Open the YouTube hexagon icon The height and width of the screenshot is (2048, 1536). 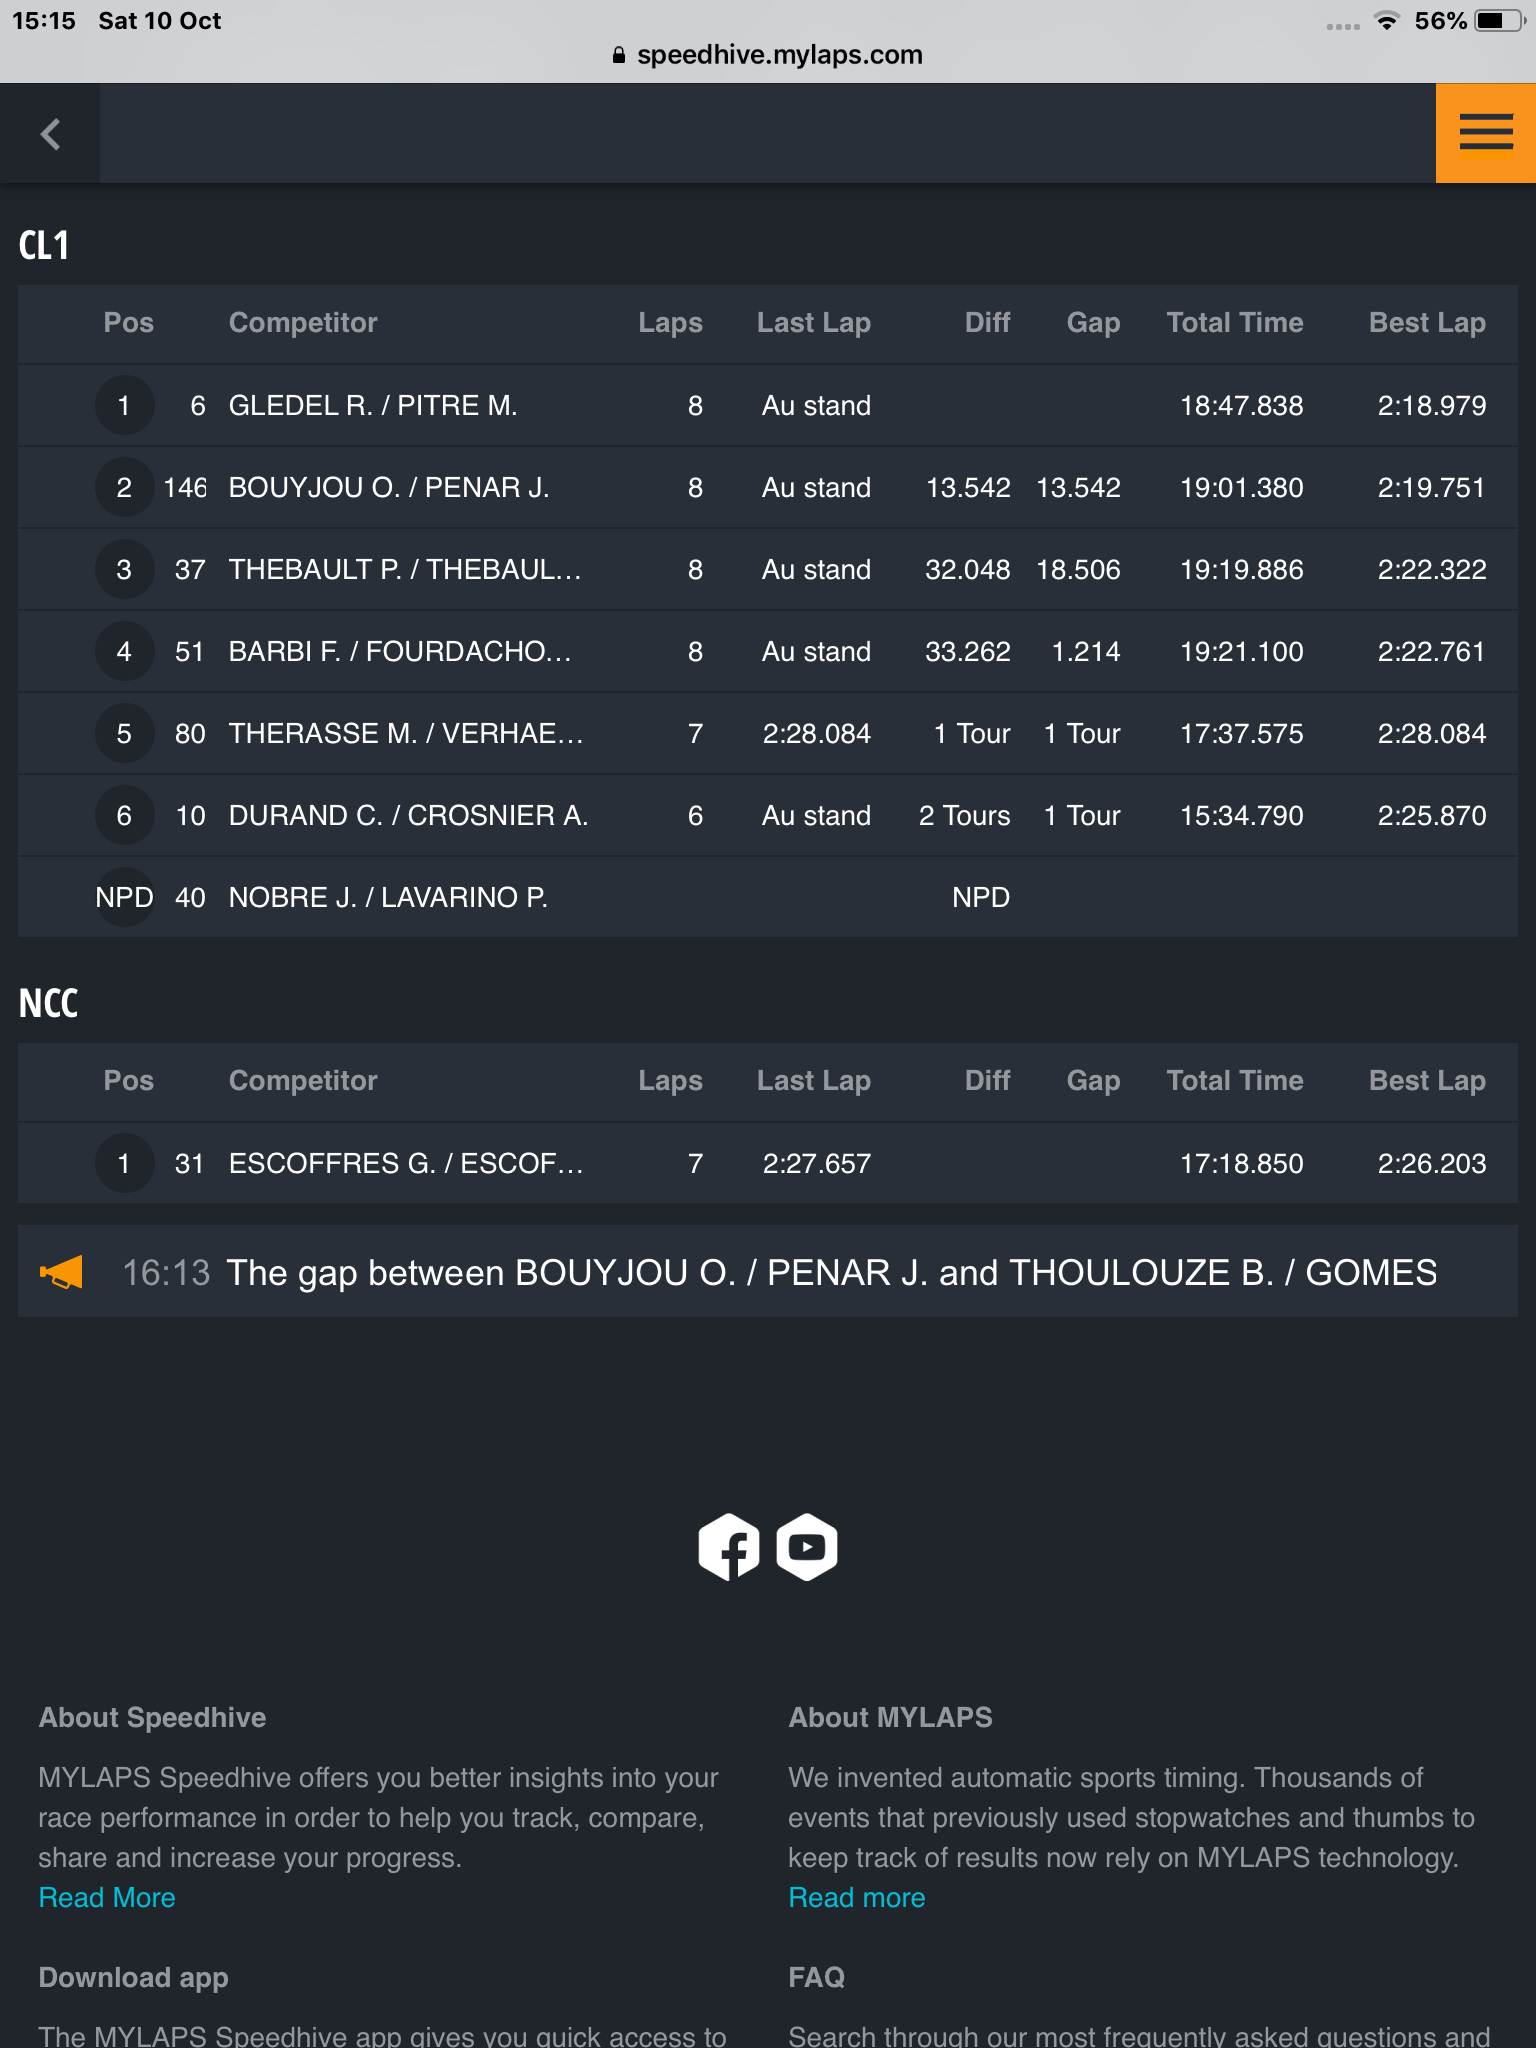click(x=807, y=1547)
